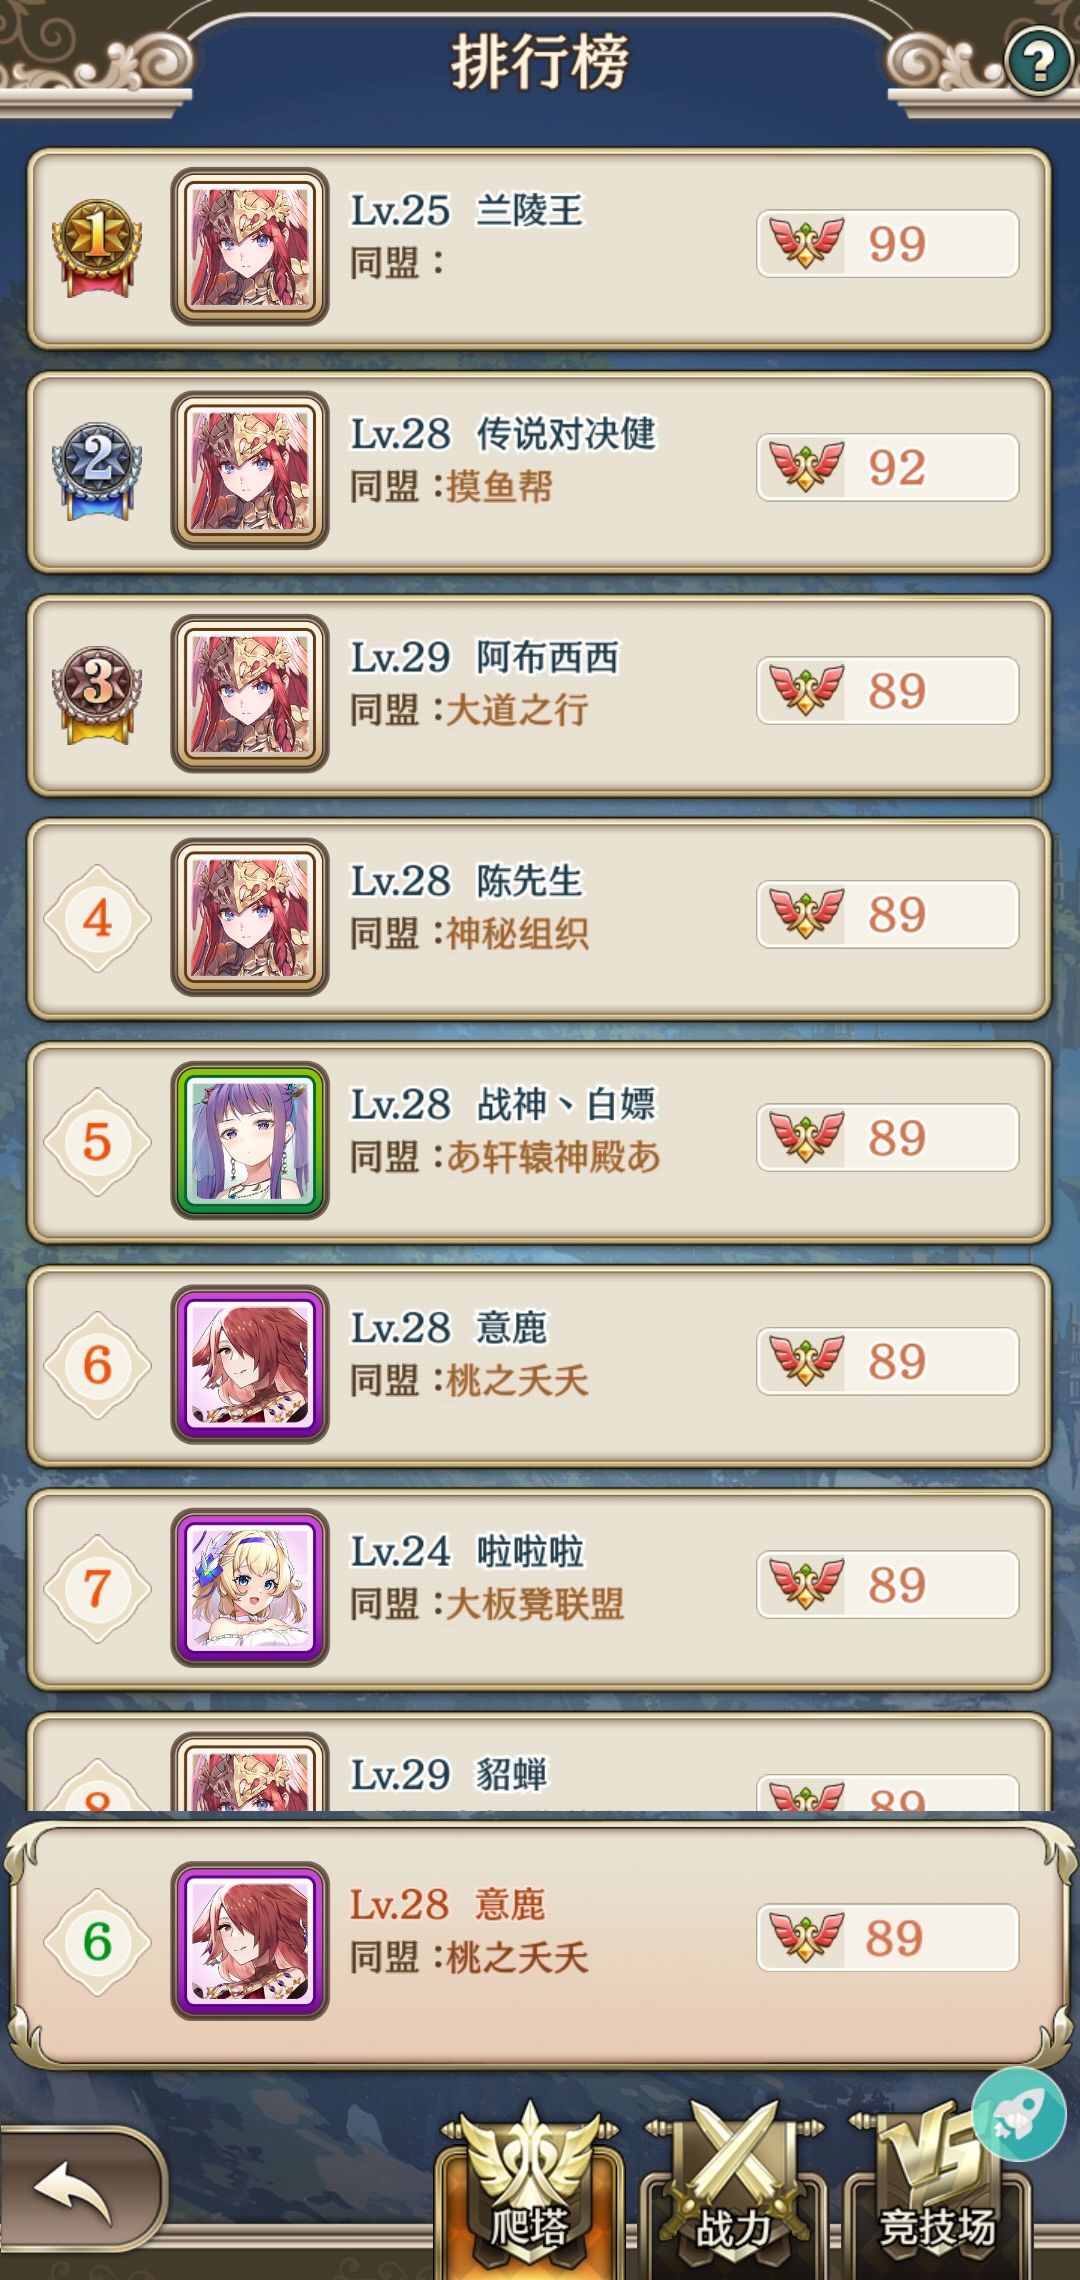Tap the back arrow button
The height and width of the screenshot is (2280, 1080).
pyautogui.click(x=80, y=2189)
